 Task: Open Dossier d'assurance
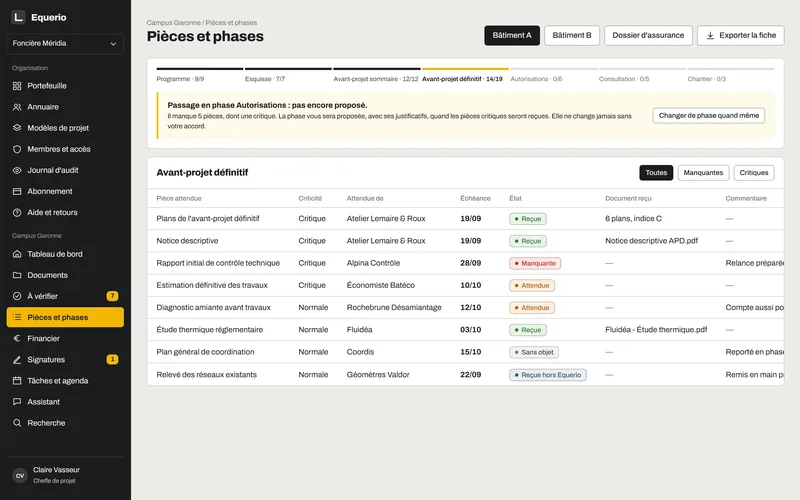pyautogui.click(x=648, y=35)
